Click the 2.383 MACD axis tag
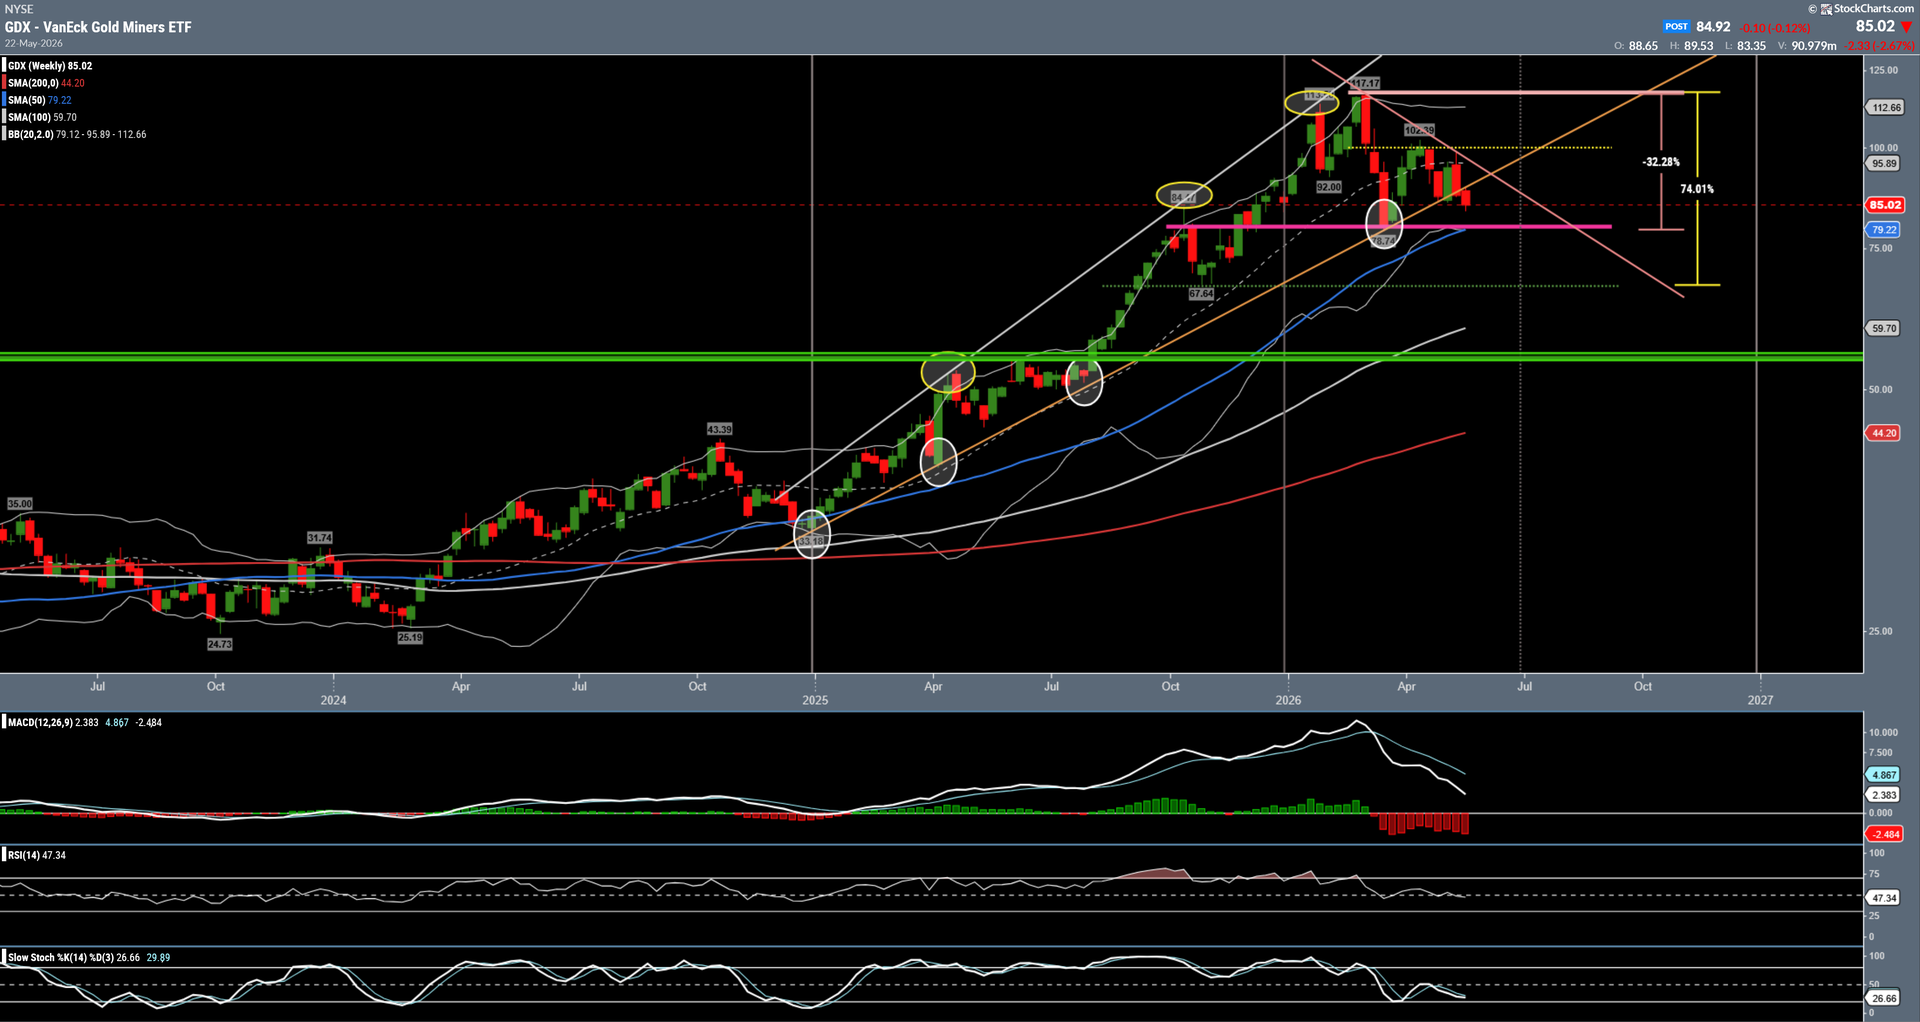Viewport: 1920px width, 1022px height. coord(1884,795)
